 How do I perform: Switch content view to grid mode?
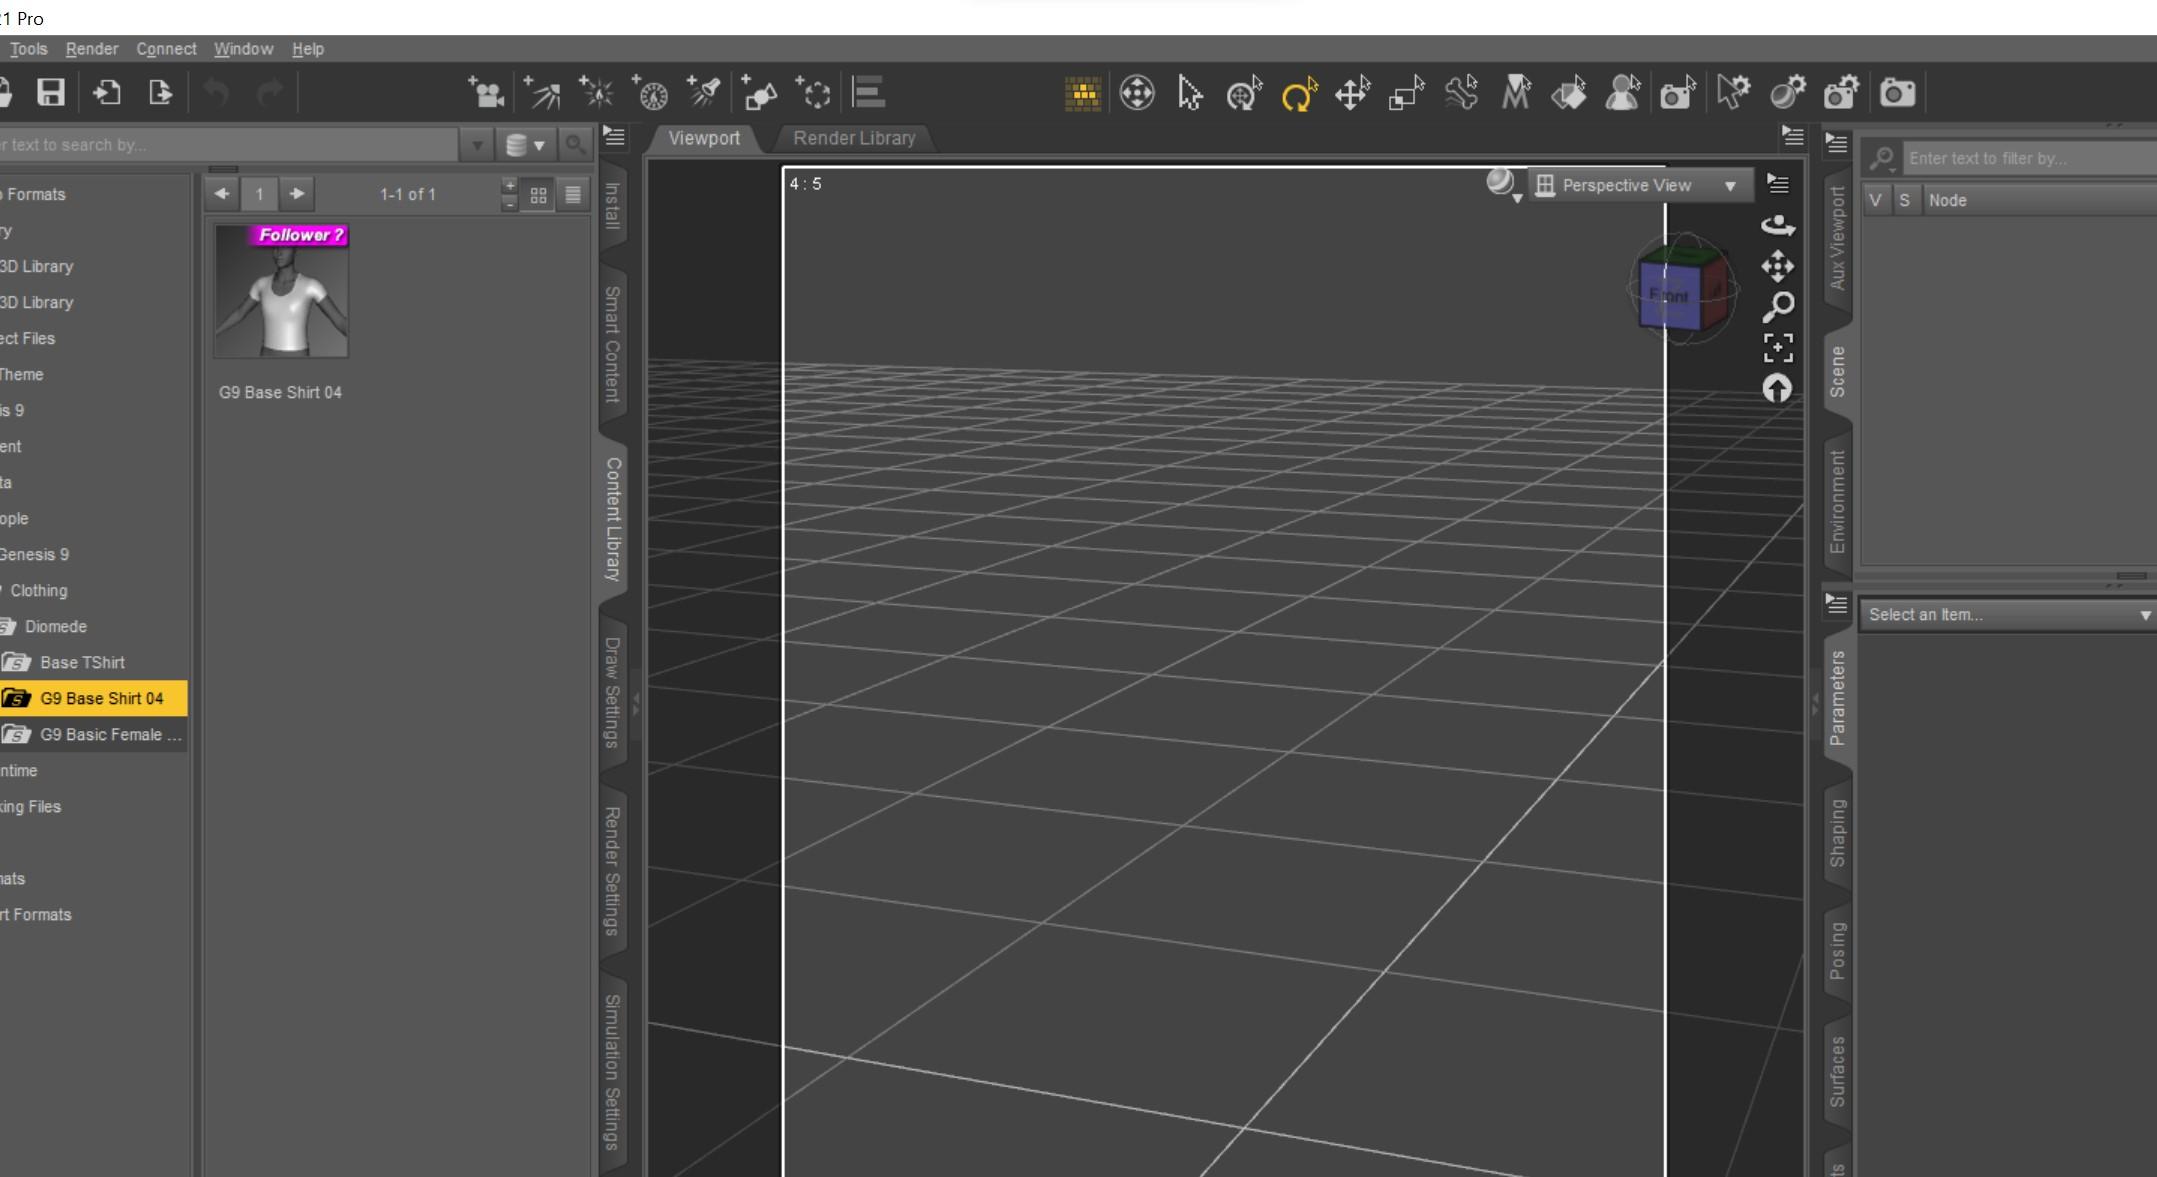[538, 195]
